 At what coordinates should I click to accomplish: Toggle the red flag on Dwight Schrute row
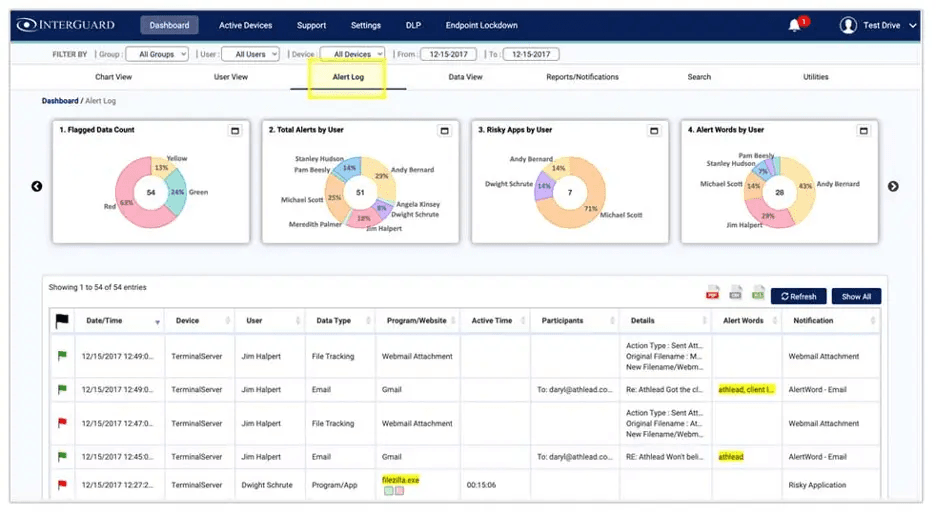61,485
